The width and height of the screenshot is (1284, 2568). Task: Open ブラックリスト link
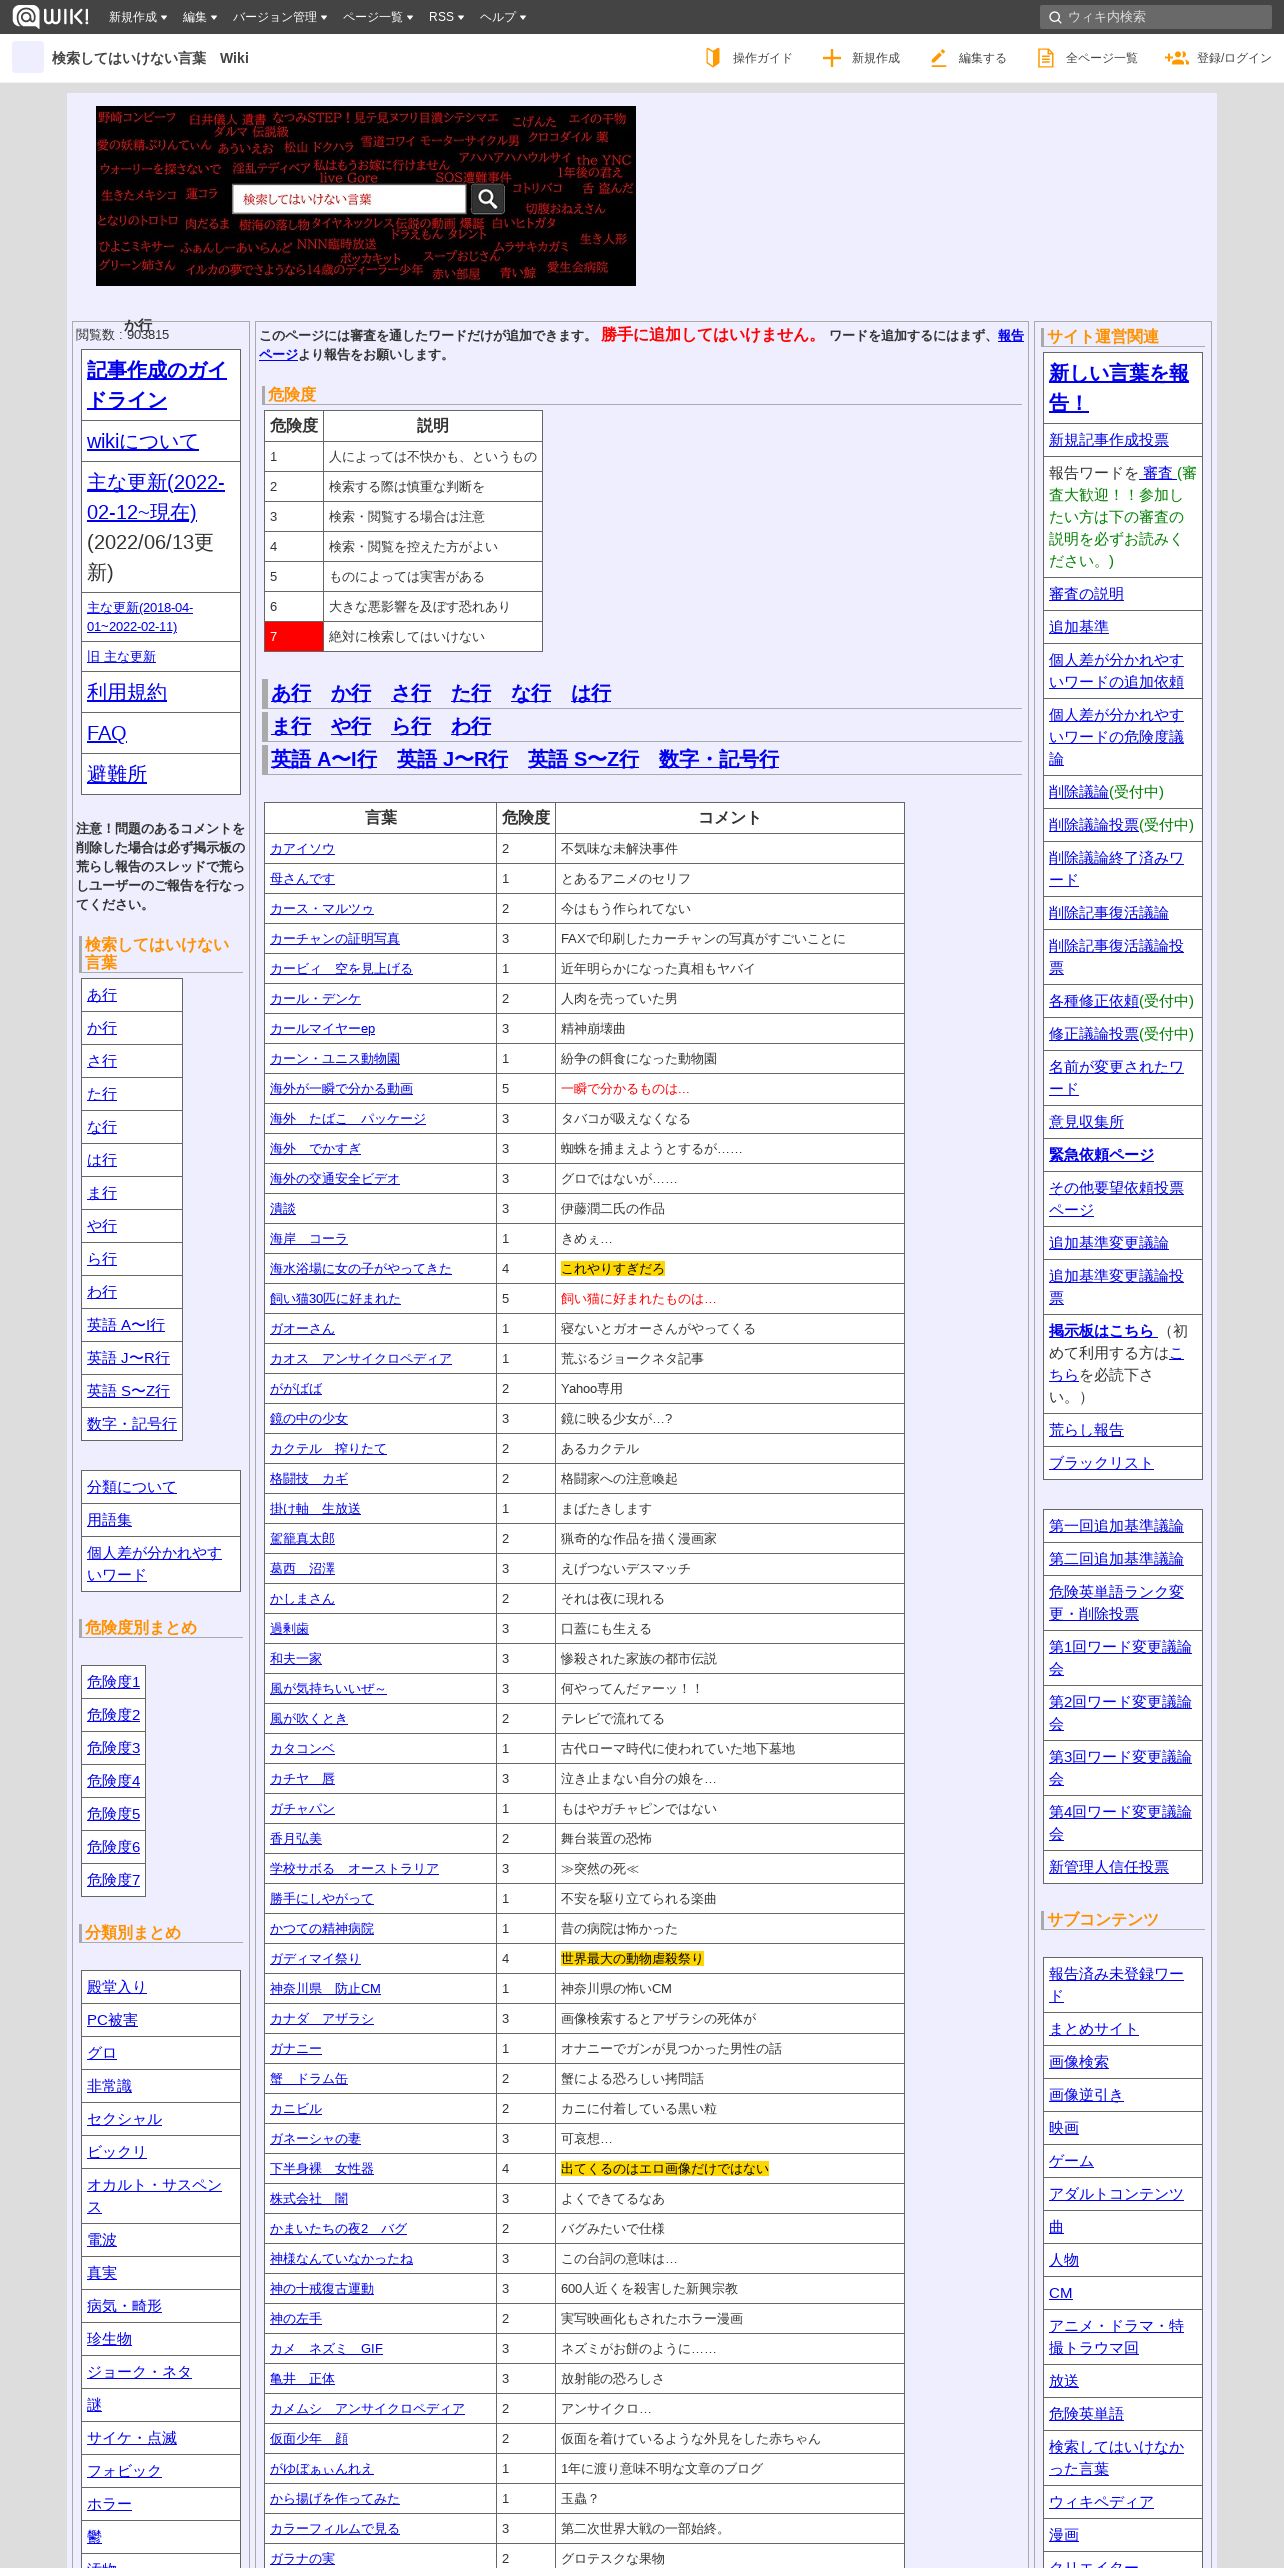1101,1462
